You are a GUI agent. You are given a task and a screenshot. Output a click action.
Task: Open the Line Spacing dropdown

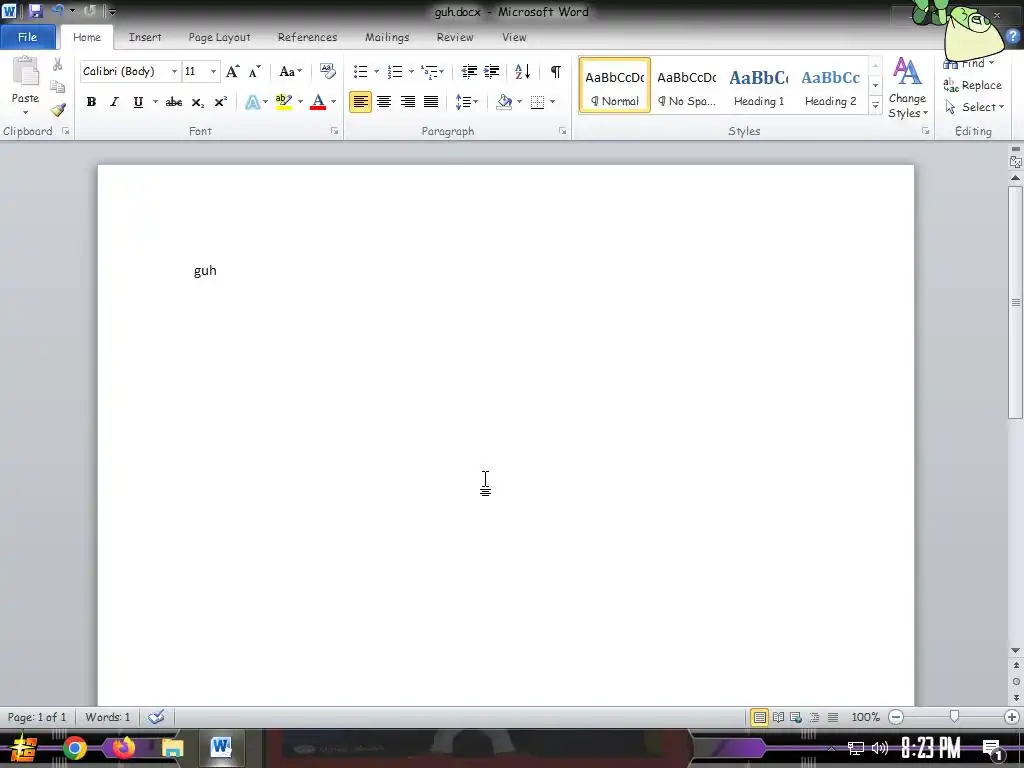pyautogui.click(x=467, y=102)
